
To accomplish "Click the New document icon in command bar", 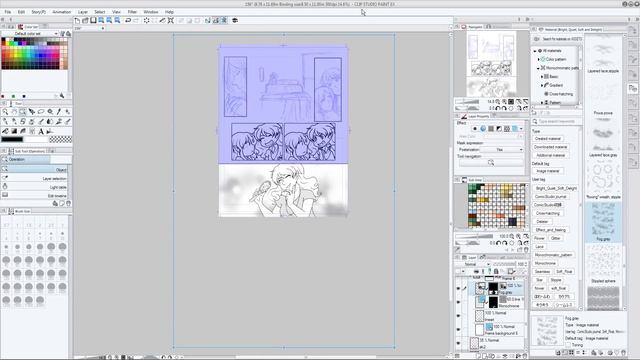I will pos(77,20).
